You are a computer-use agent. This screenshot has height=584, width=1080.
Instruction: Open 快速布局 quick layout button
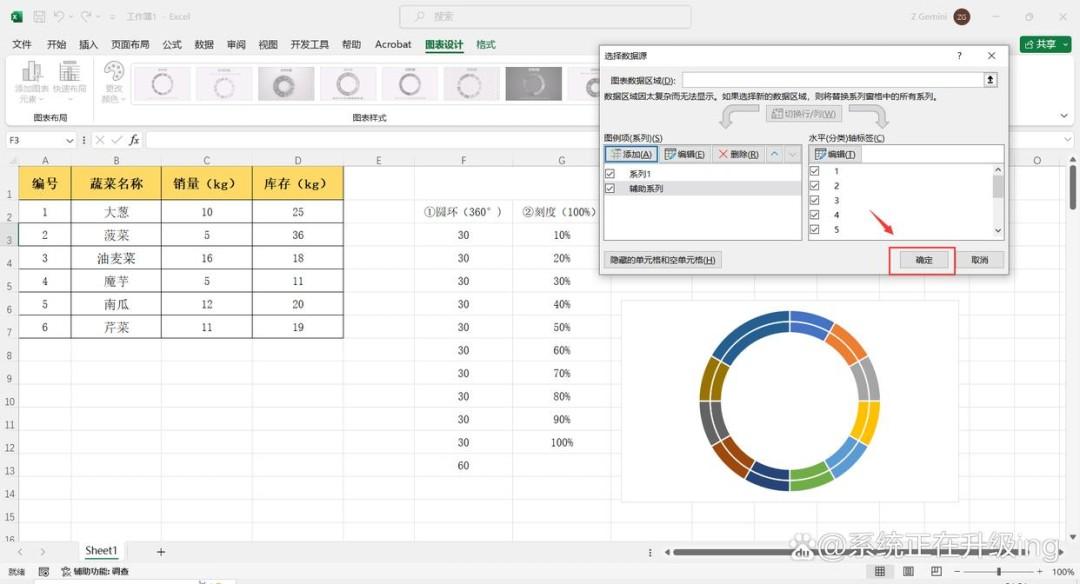click(x=70, y=81)
